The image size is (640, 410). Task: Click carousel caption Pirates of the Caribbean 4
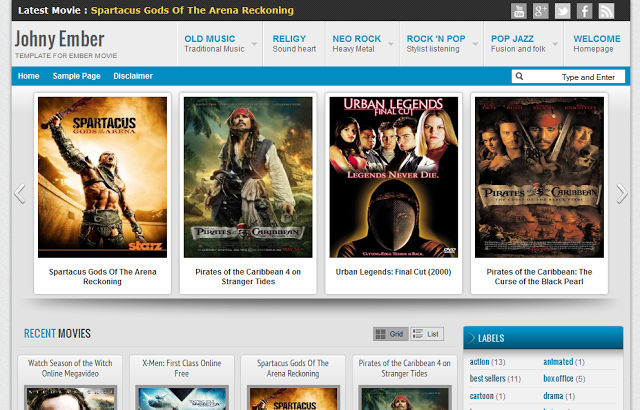click(x=248, y=277)
